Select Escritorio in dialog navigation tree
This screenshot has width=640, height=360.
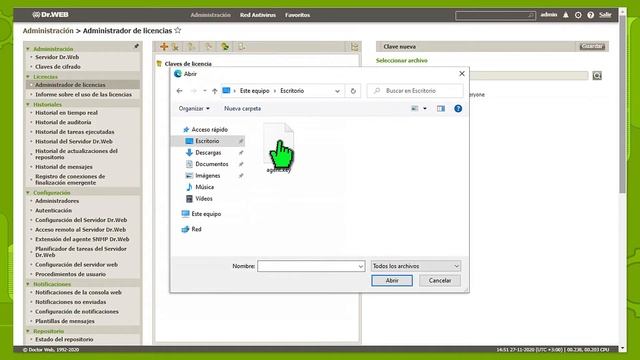pyautogui.click(x=207, y=141)
